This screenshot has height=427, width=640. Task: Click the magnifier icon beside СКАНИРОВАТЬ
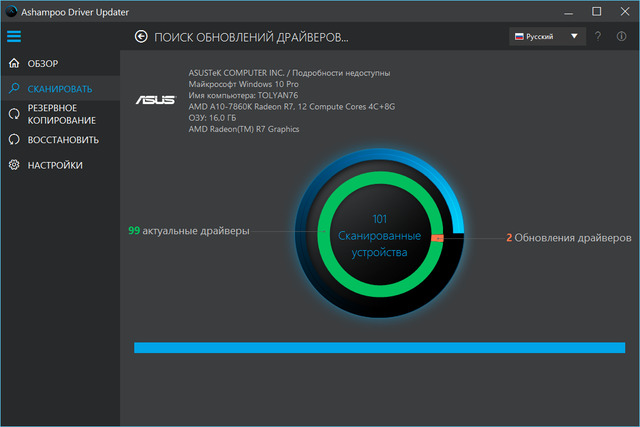[x=14, y=89]
